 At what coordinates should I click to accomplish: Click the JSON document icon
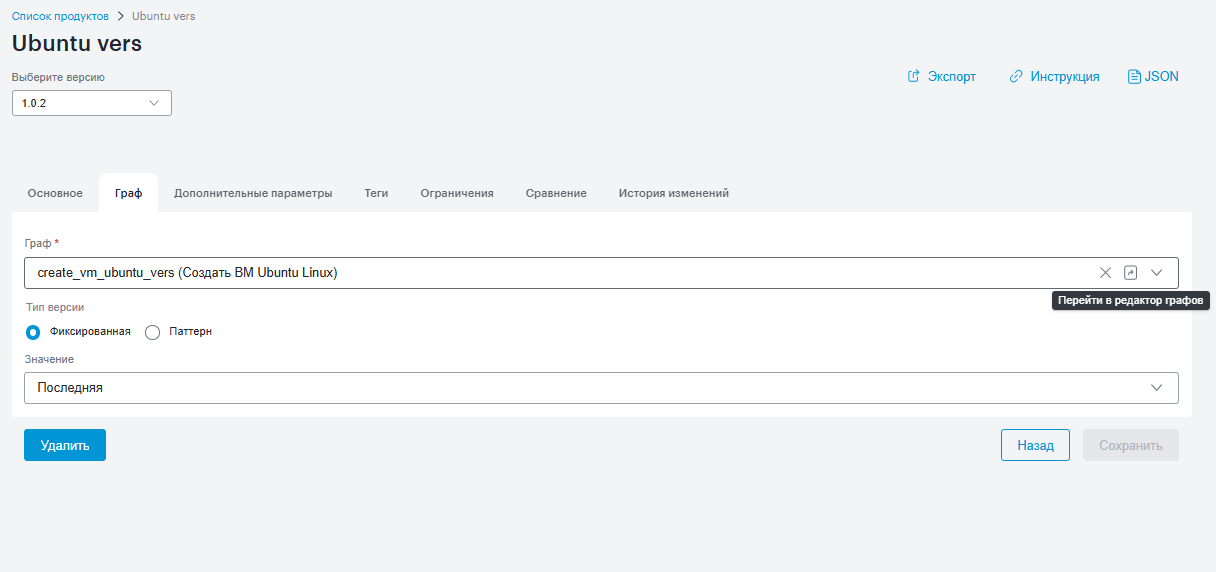pyautogui.click(x=1134, y=76)
